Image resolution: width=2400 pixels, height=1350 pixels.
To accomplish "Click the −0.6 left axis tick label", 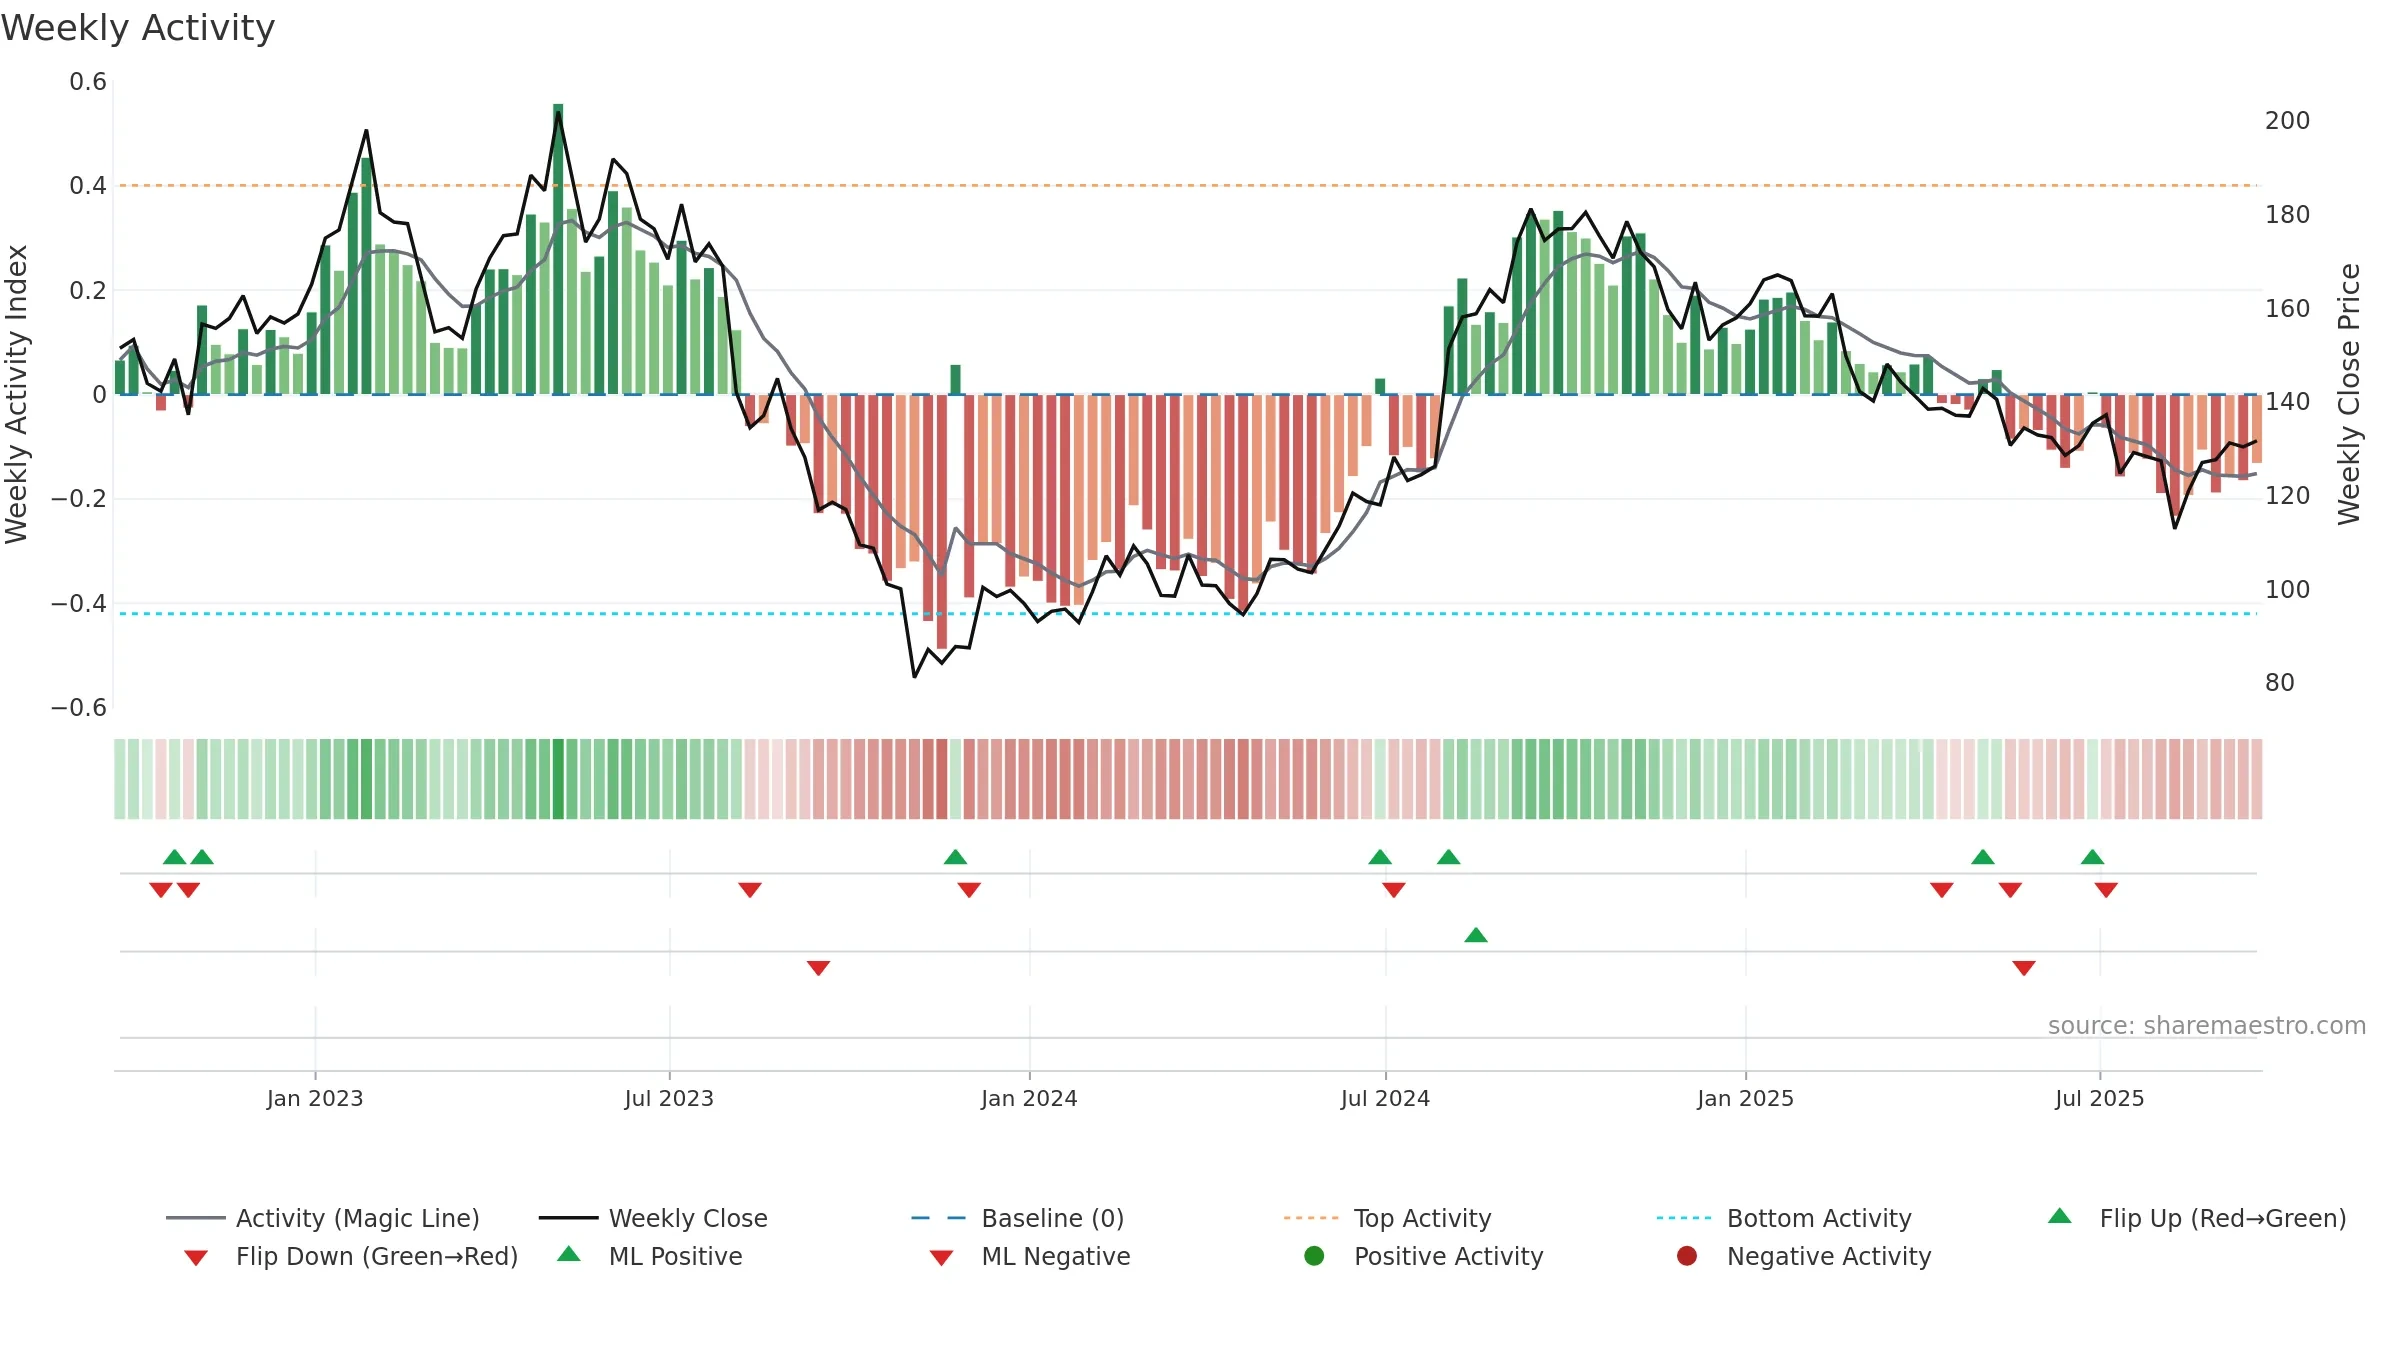I will [79, 708].
